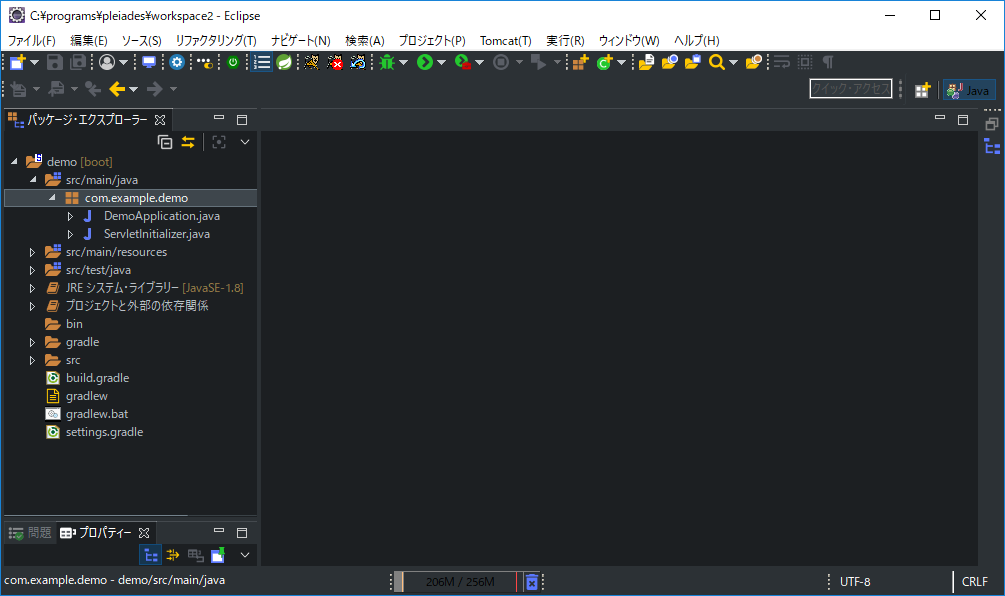The image size is (1005, 596).
Task: Close the パッケージ・エクスプローラー view tab
Action: [x=160, y=120]
